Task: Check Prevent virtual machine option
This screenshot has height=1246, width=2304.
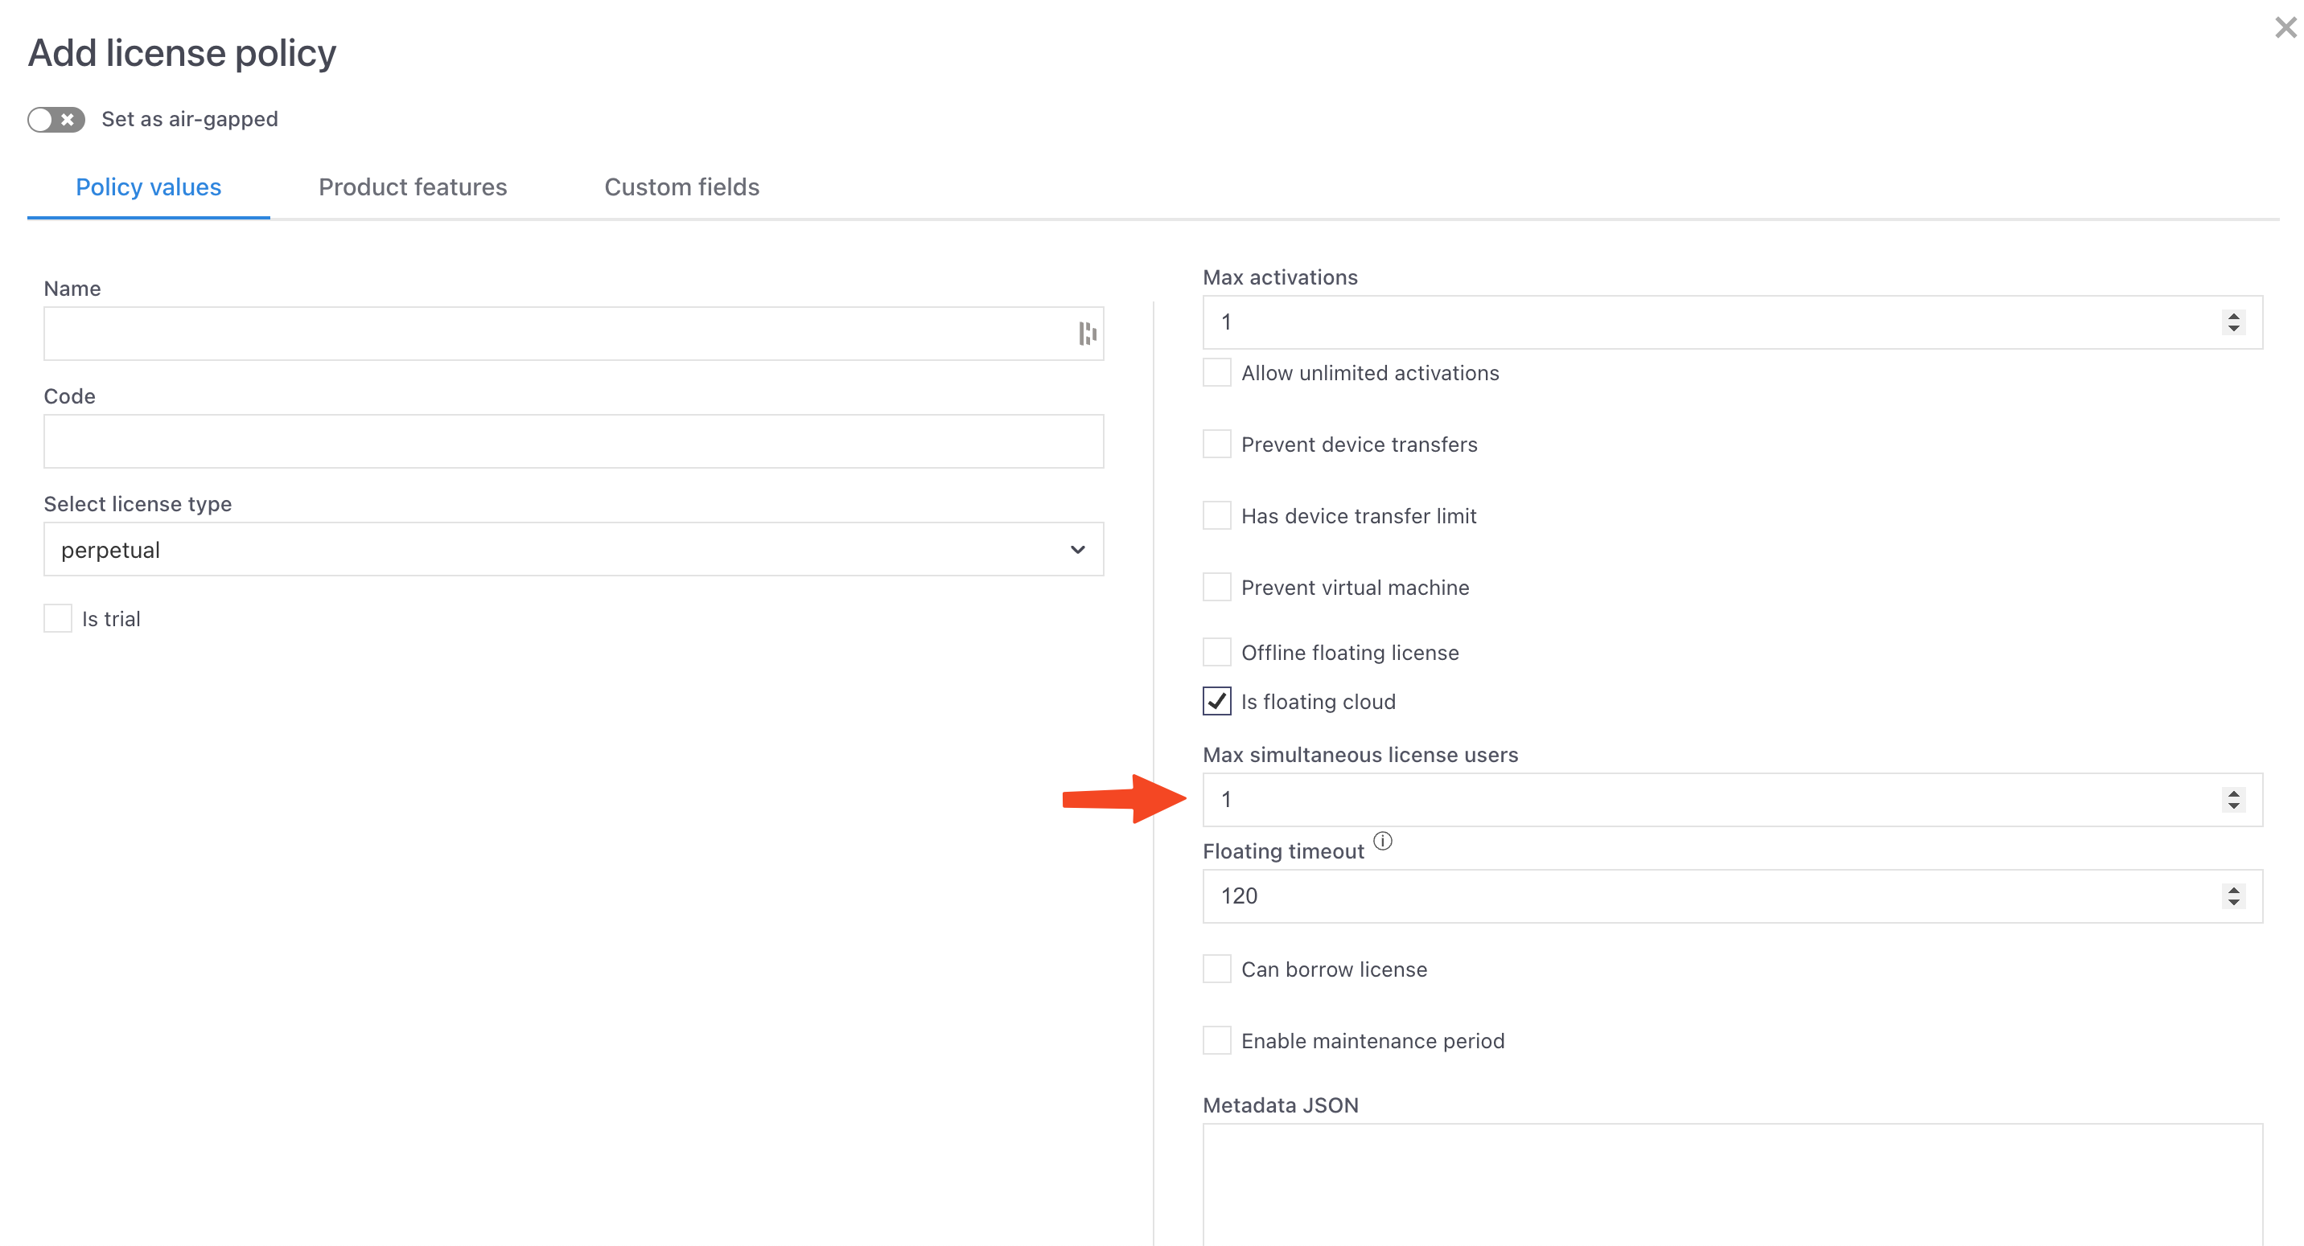Action: pyautogui.click(x=1217, y=587)
